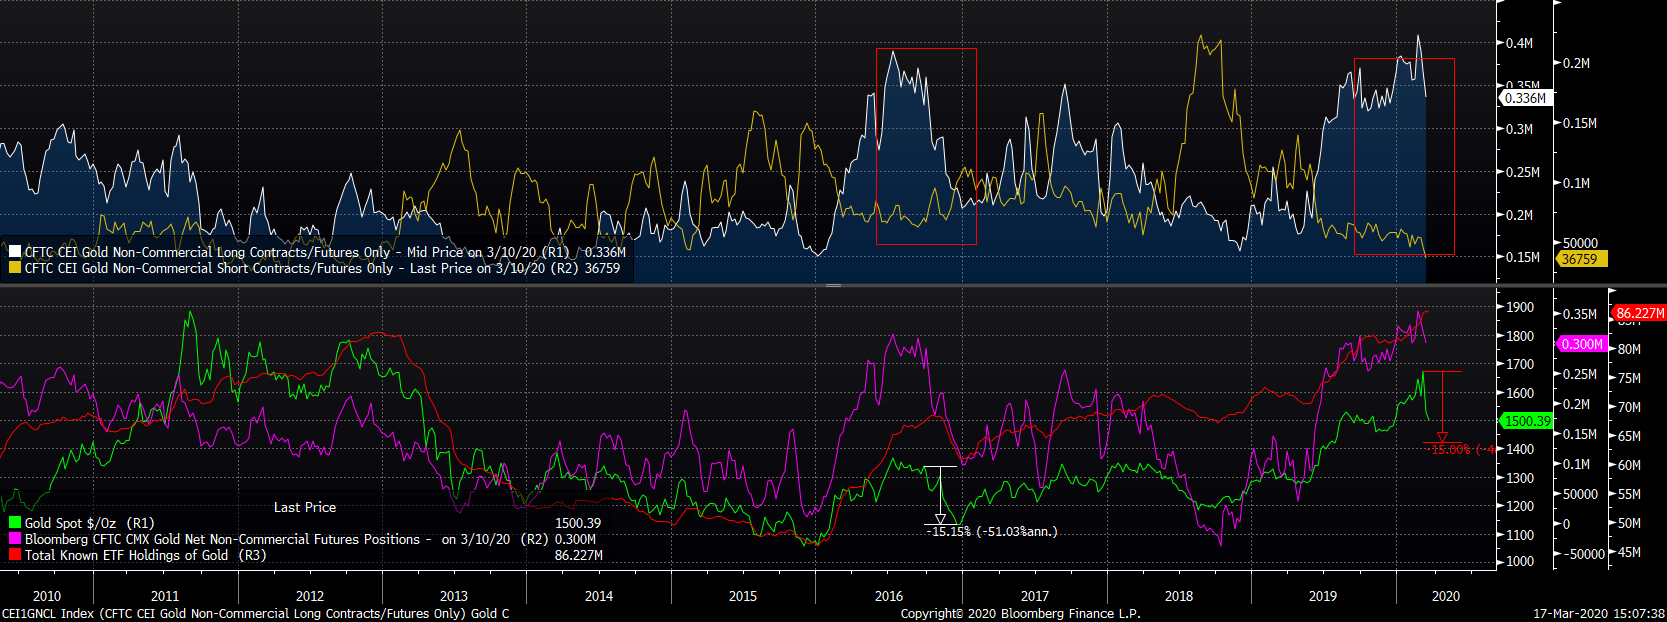Click the 45M tick label on the ETF holdings axis
1667x622 pixels.
1629,552
